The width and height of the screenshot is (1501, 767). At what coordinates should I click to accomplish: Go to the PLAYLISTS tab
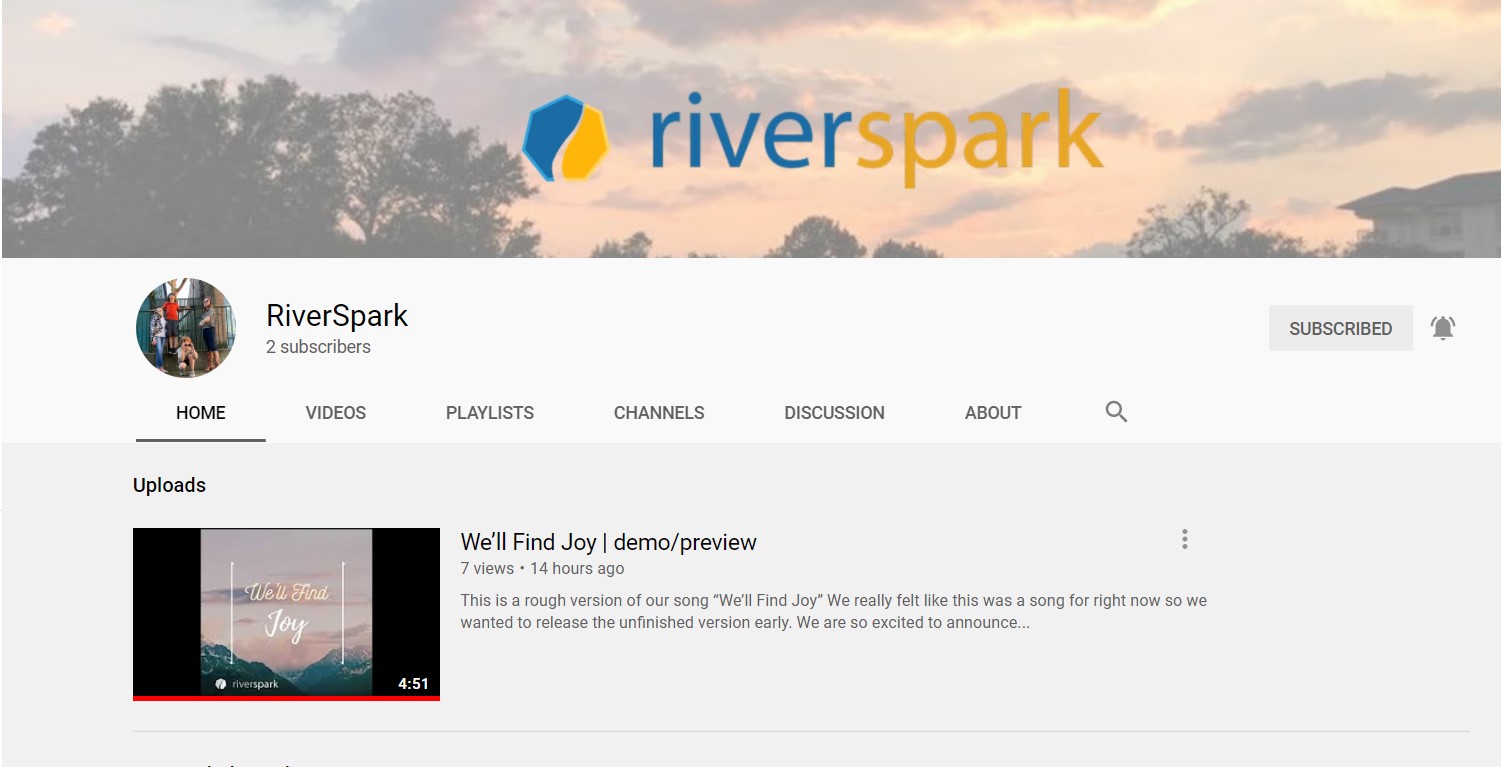point(490,413)
